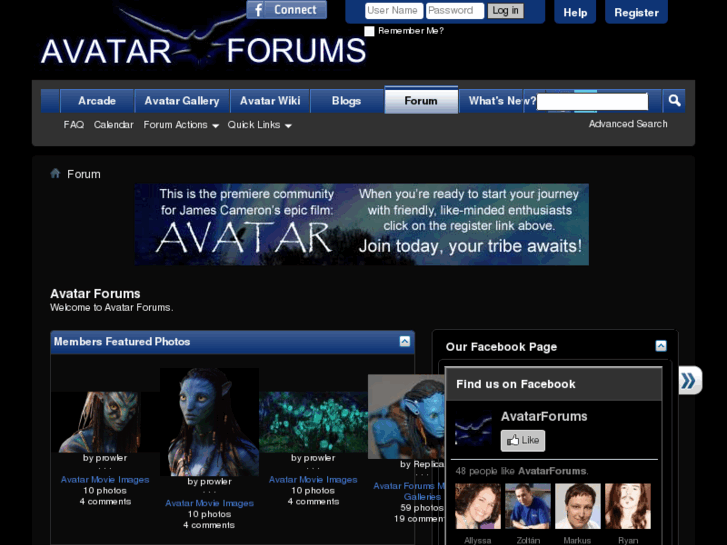Open Advanced Search
Viewport: 727px width, 545px height.
tap(628, 124)
